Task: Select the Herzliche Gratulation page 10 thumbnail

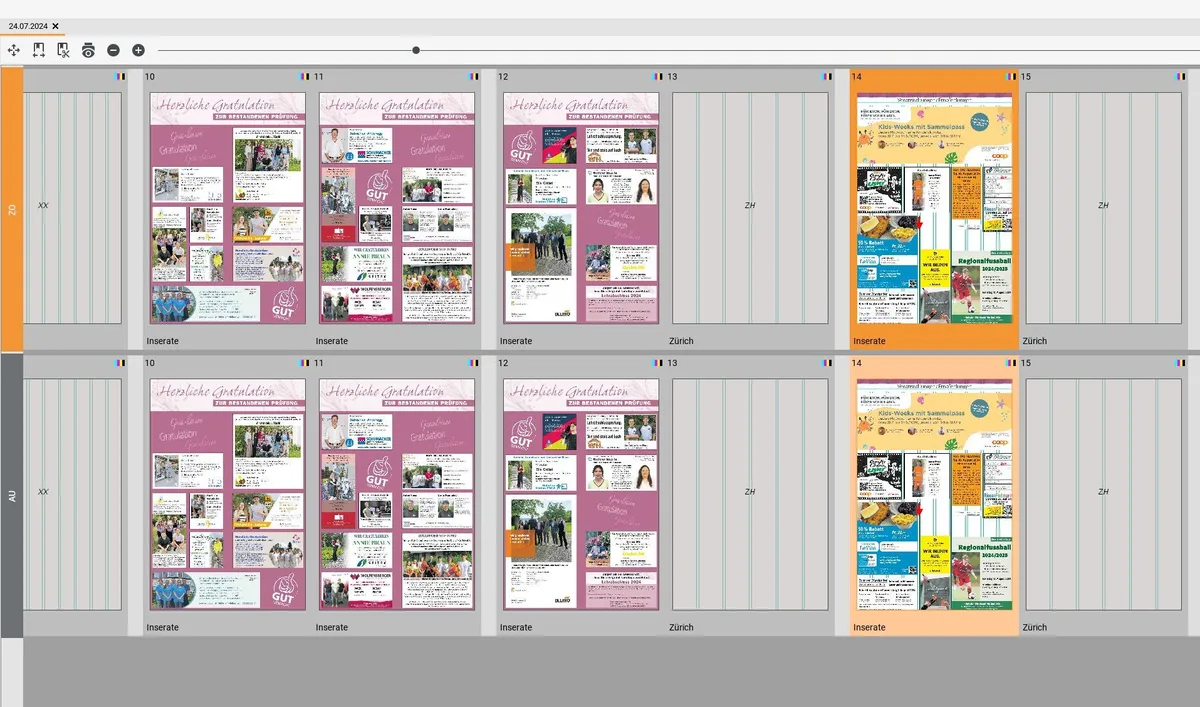Action: pos(226,207)
